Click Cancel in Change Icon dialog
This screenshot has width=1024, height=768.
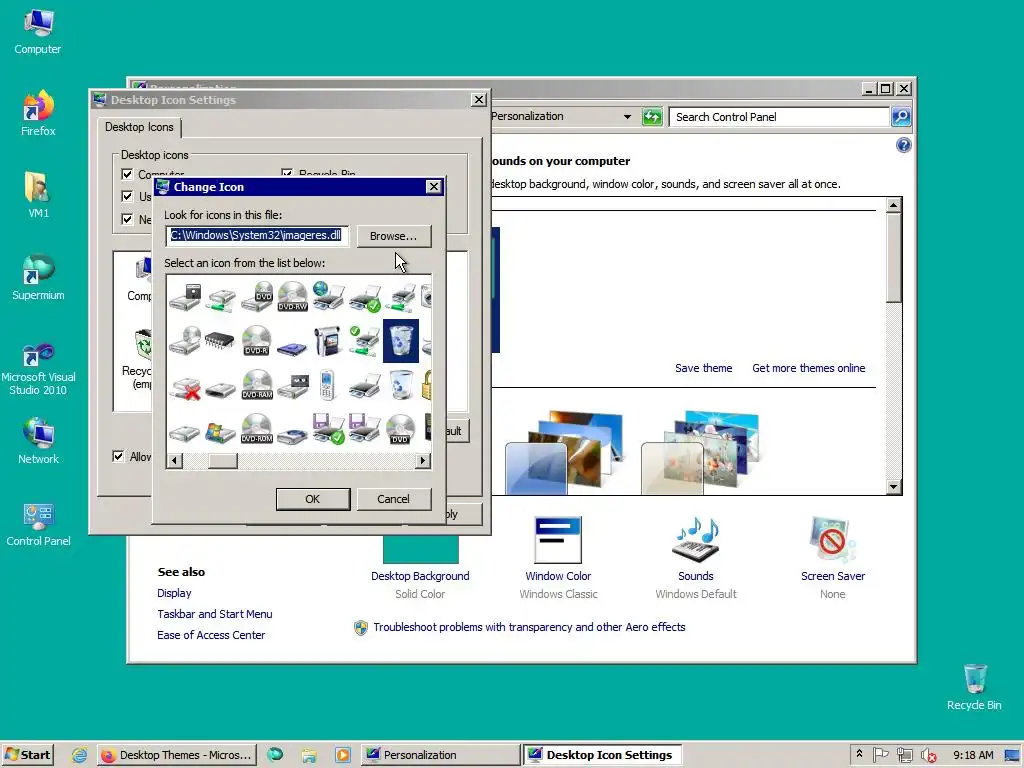pos(393,499)
